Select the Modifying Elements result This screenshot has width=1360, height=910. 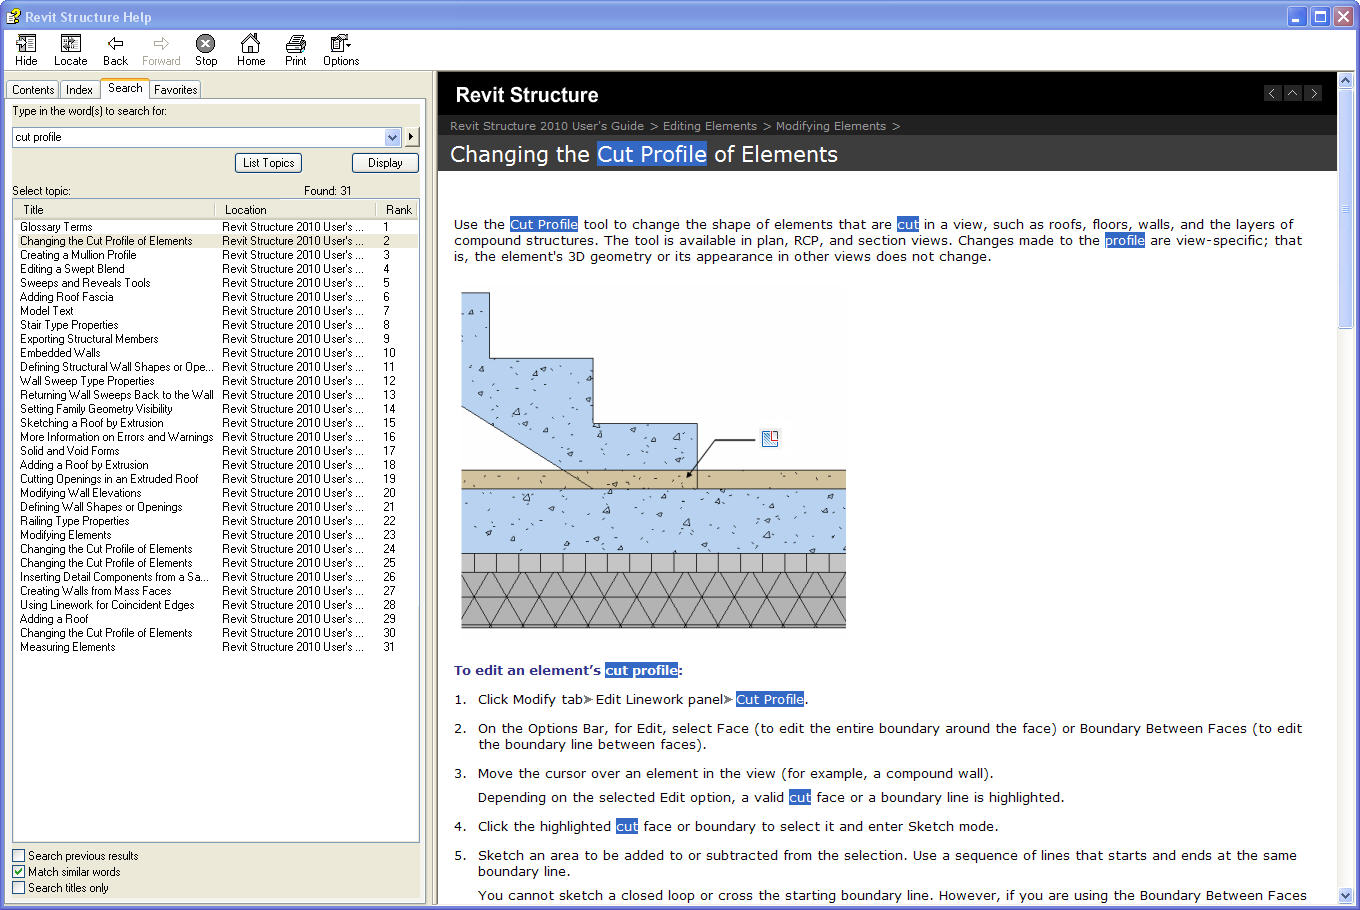66,535
